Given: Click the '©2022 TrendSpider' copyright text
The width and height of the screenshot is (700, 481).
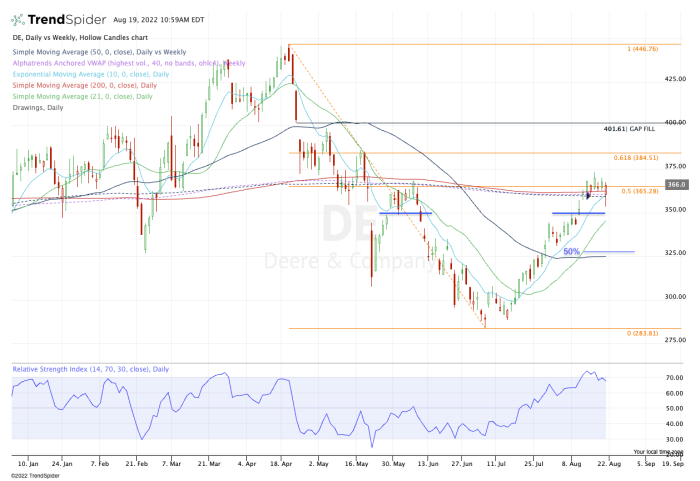Looking at the screenshot, I should click(35, 476).
